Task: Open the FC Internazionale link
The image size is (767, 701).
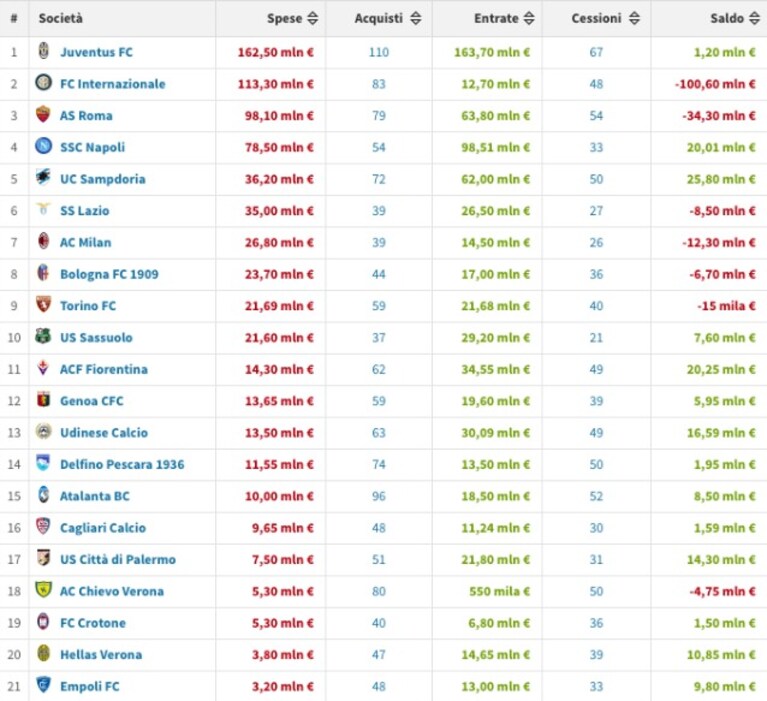Action: (113, 84)
